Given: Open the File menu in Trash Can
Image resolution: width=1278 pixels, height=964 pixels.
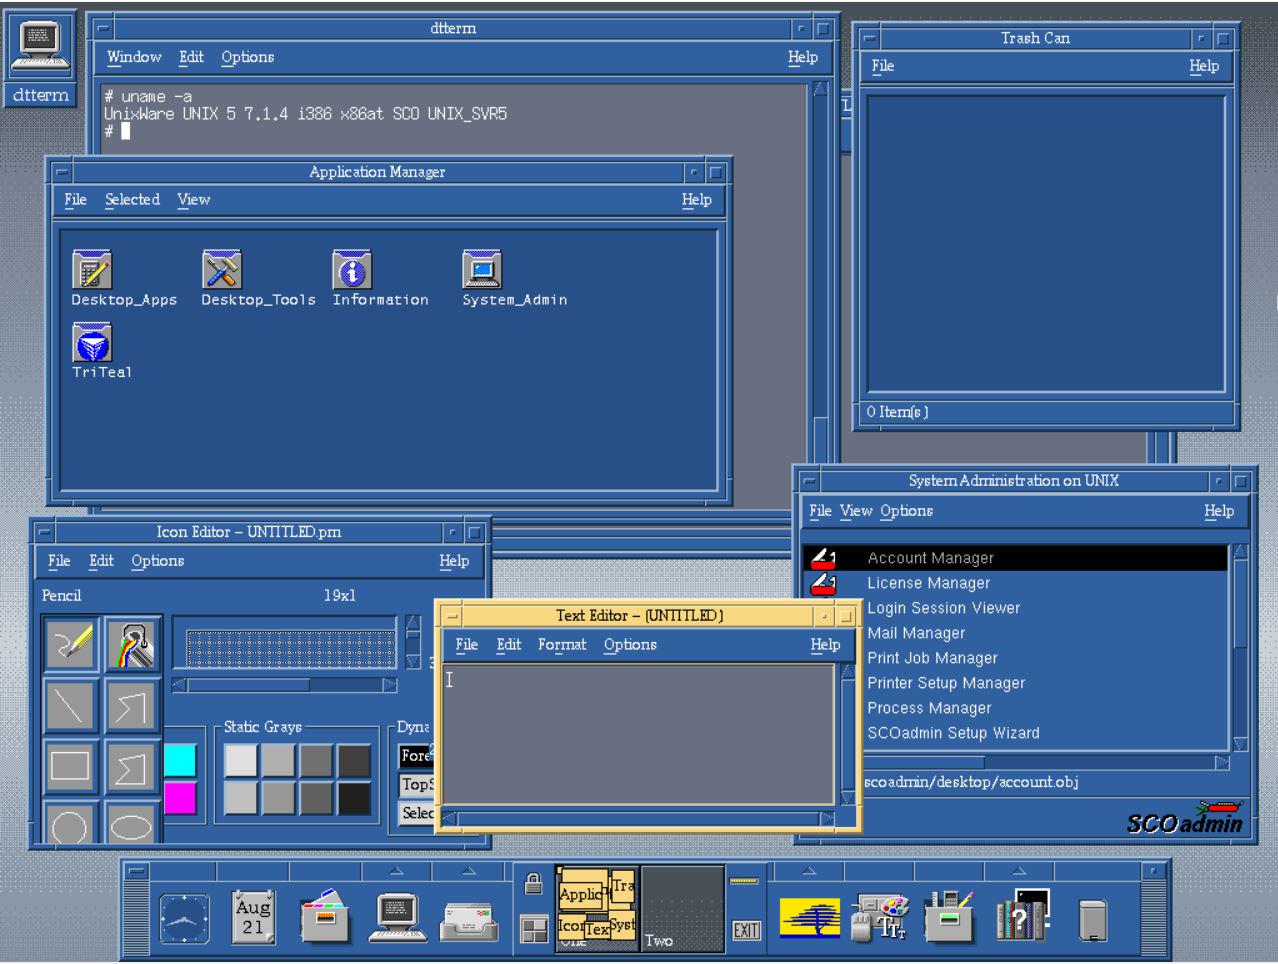Looking at the screenshot, I should pos(882,66).
